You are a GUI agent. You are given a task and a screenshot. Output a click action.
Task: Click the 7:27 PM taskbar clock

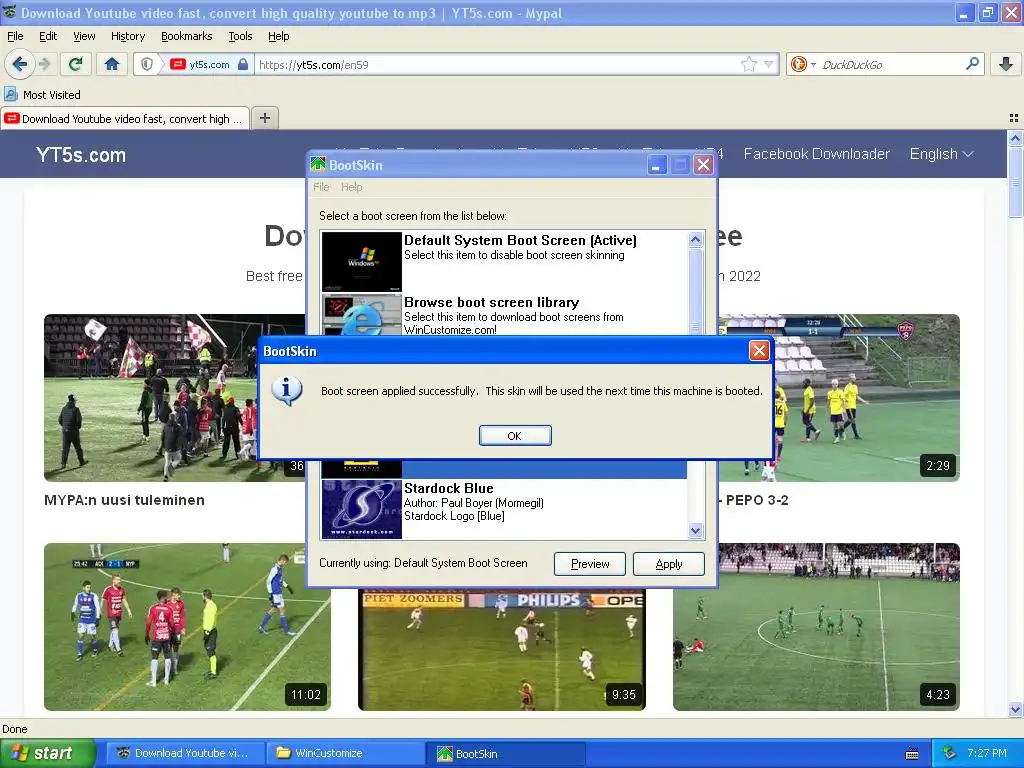tap(986, 753)
